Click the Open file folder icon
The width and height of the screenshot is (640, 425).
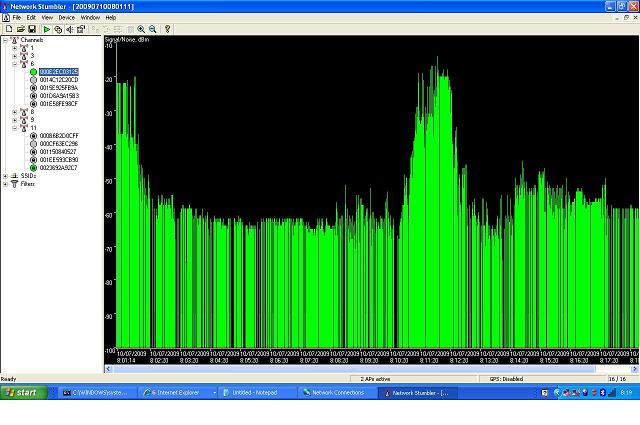coord(20,29)
